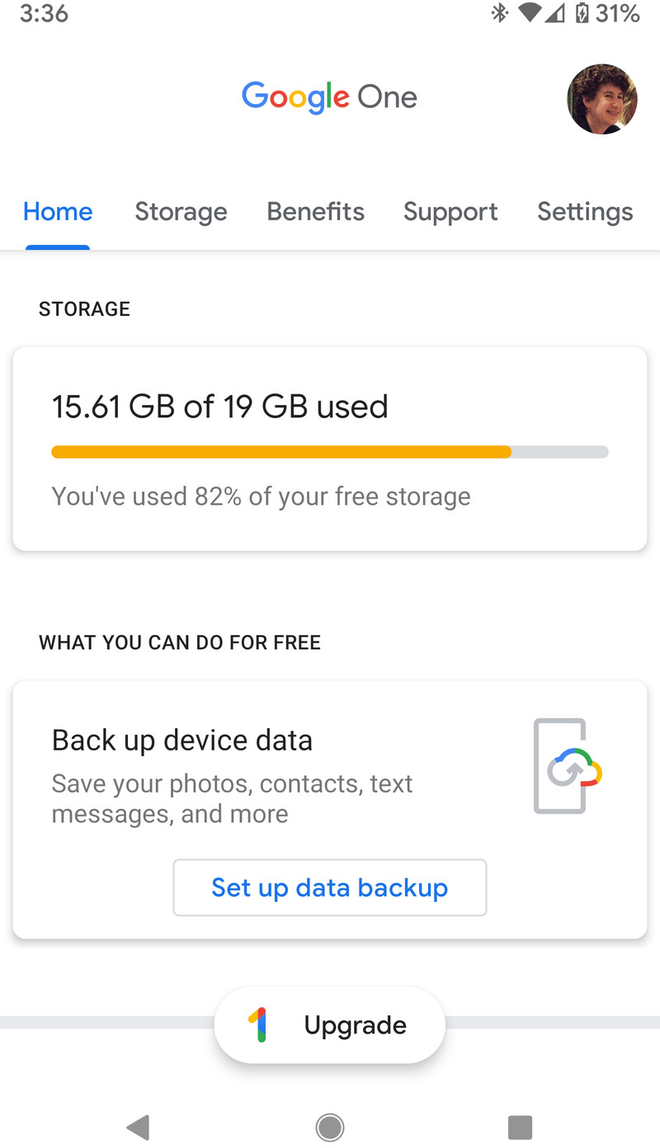Viewport: 660px width, 1148px height.
Task: Tap the storage usage progress bar
Action: pyautogui.click(x=330, y=452)
